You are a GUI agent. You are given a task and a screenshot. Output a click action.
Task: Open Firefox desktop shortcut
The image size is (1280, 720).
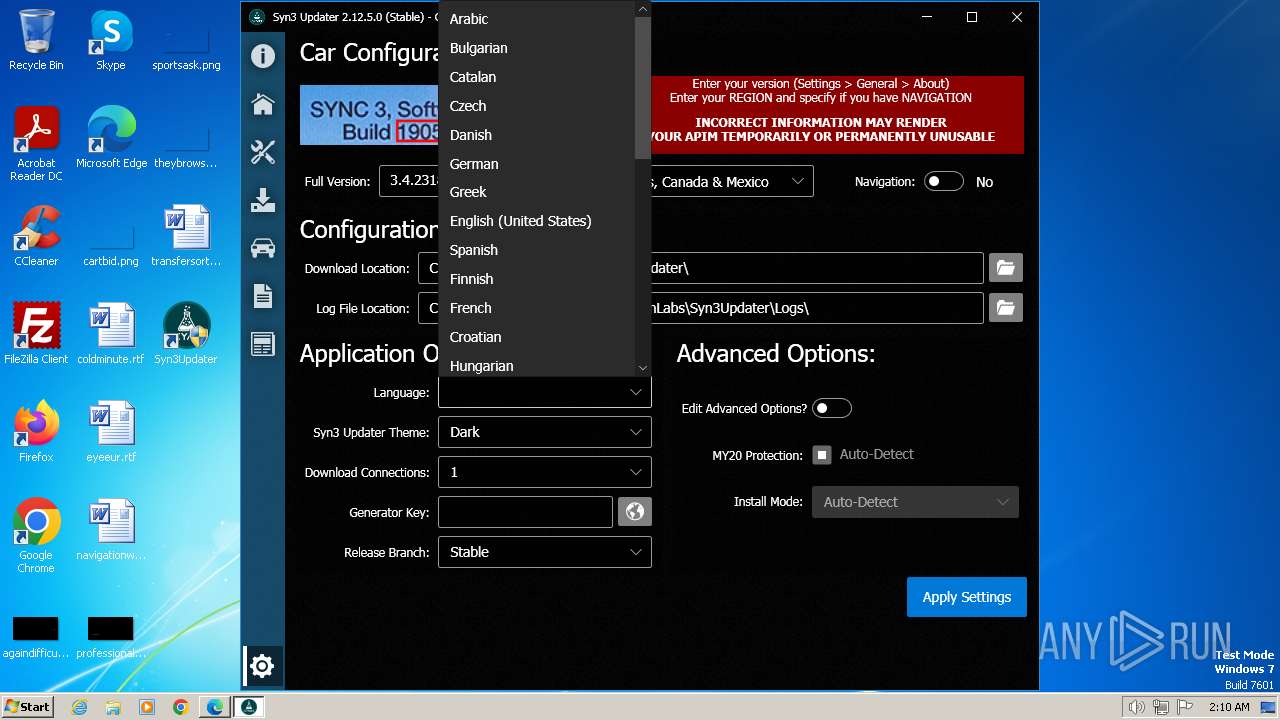(x=36, y=432)
